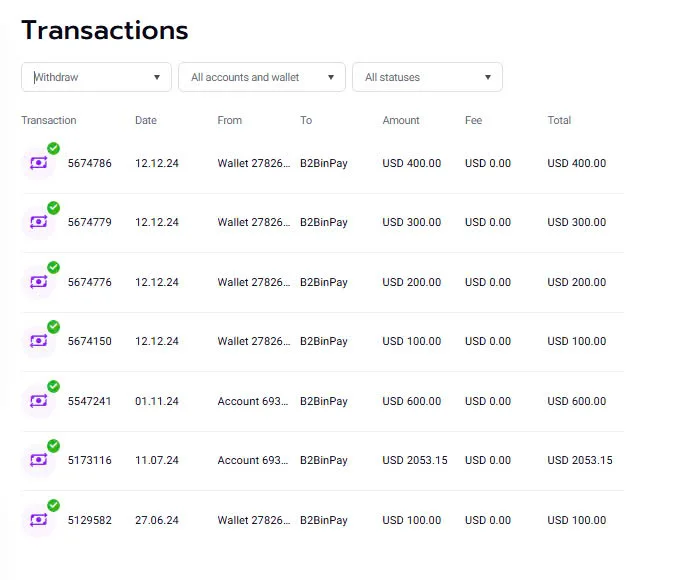The image size is (695, 580).
Task: Click the transaction icon beside 5129582
Action: point(39,520)
